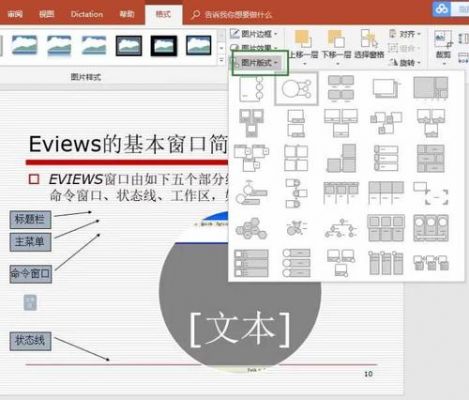Expand the picture styles gallery more button
The width and height of the screenshot is (469, 400).
point(221,61)
